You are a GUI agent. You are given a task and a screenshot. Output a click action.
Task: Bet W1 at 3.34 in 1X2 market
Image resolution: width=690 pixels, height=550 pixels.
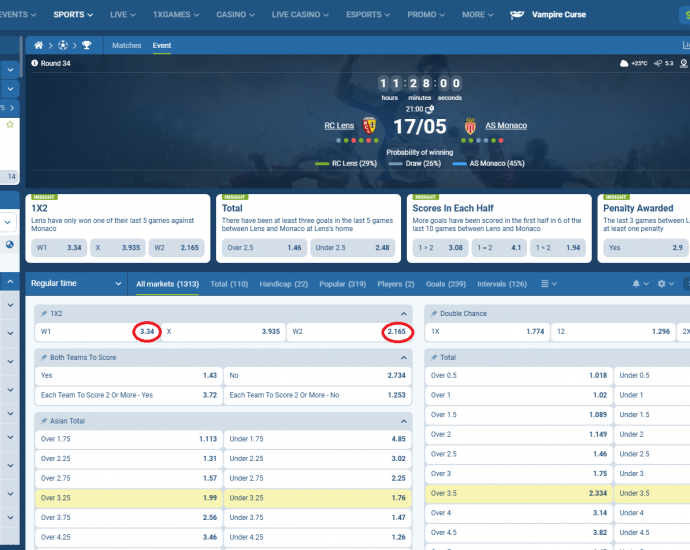(x=98, y=332)
